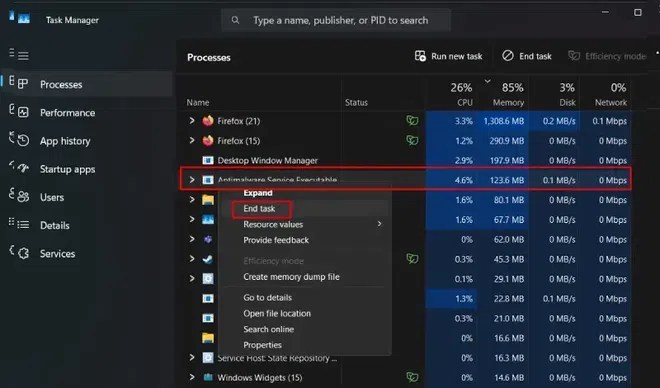
Task: Click the Firefox (21) icon
Action: [208, 121]
